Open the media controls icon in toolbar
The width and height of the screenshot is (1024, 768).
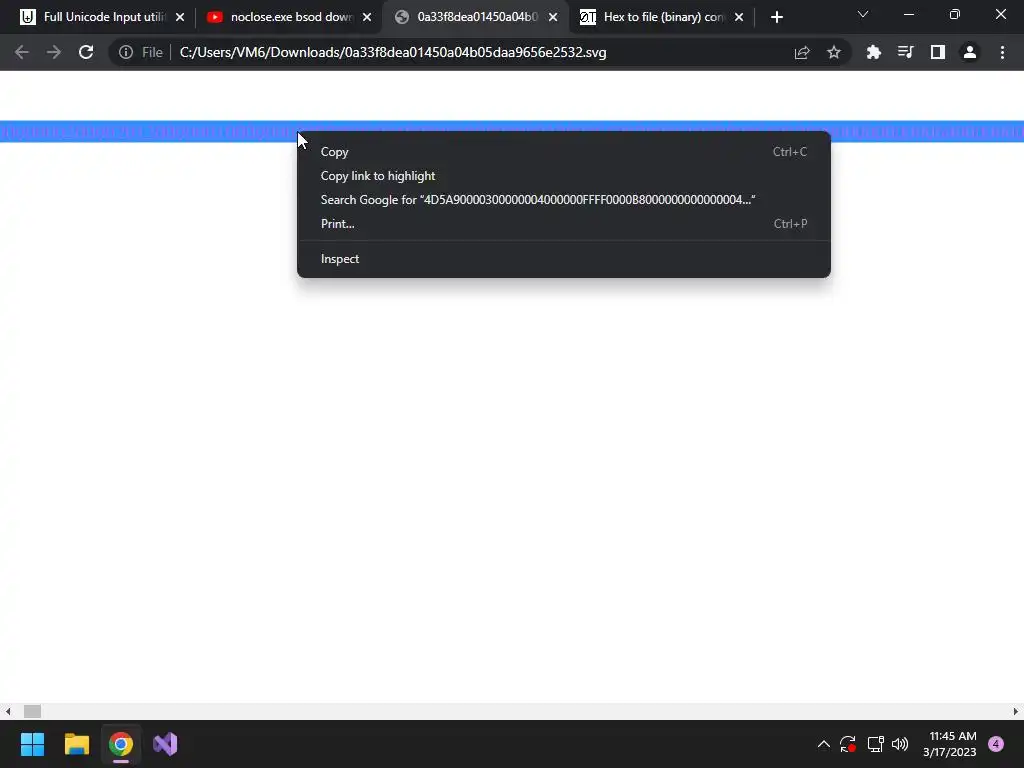point(906,52)
